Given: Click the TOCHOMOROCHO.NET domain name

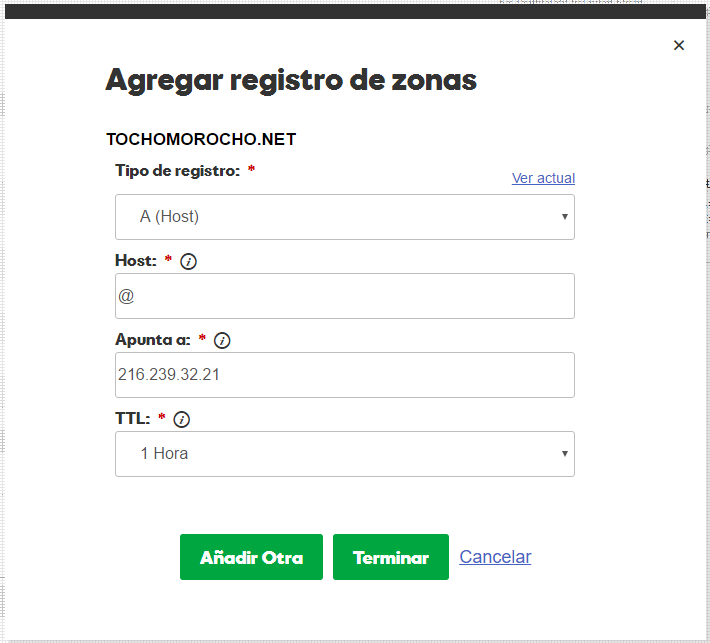Looking at the screenshot, I should pos(201,140).
